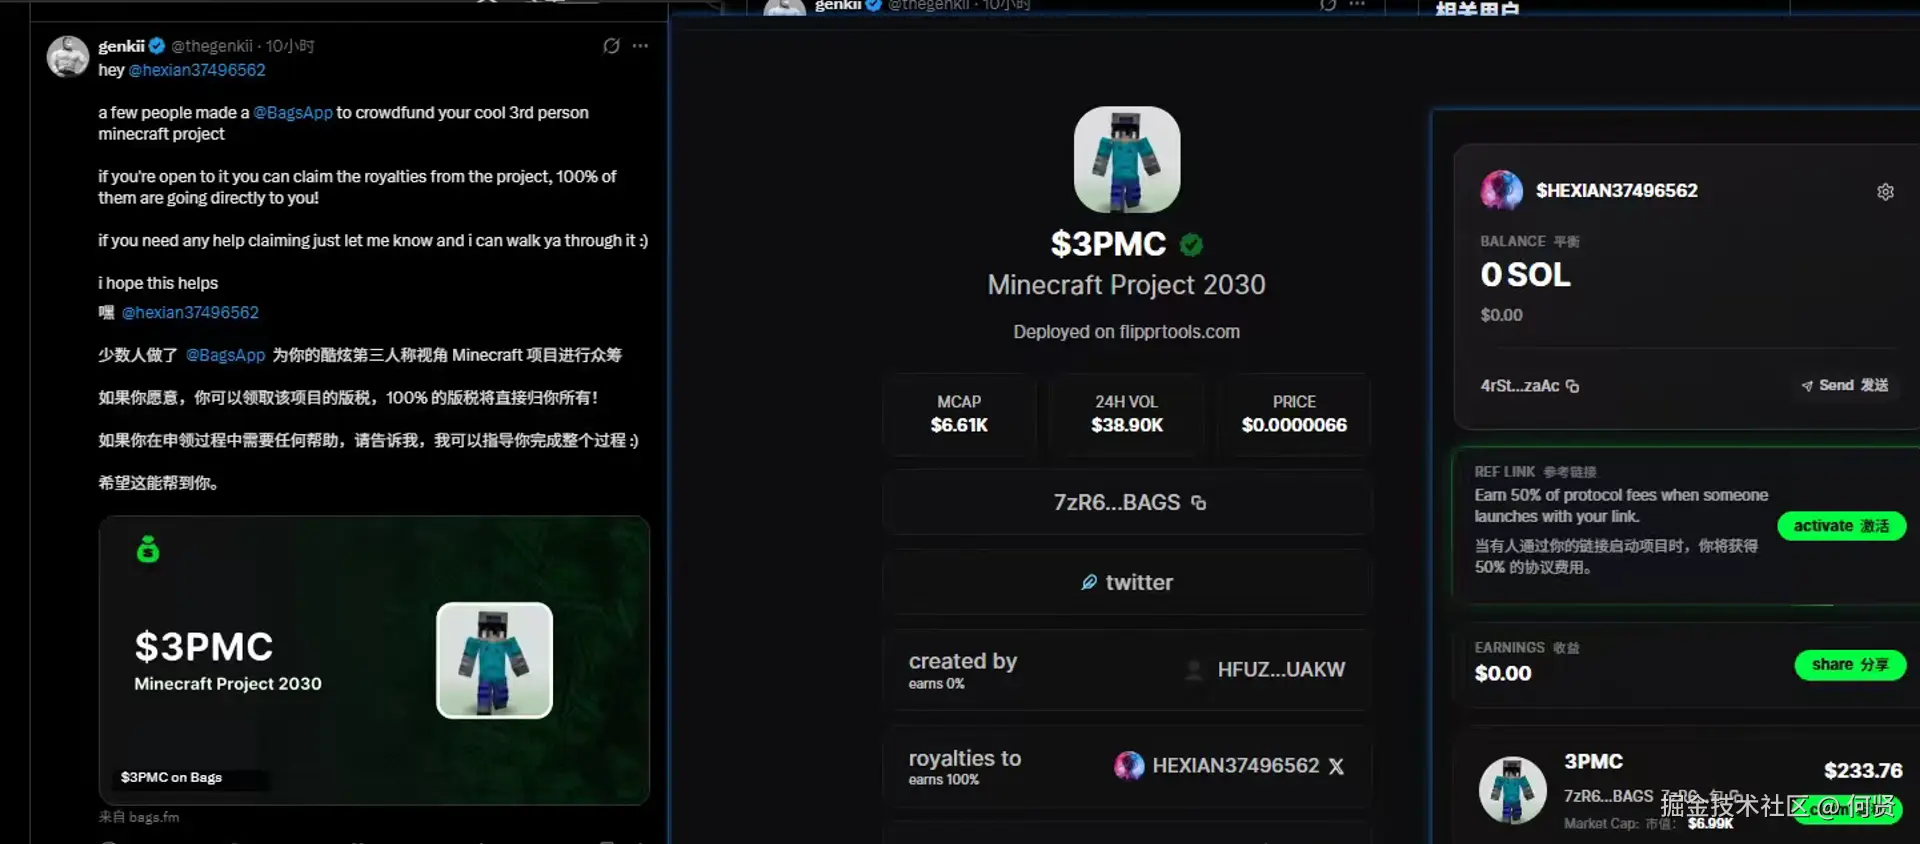Click the feather icon beside twitter
1920x844 pixels.
click(x=1089, y=582)
